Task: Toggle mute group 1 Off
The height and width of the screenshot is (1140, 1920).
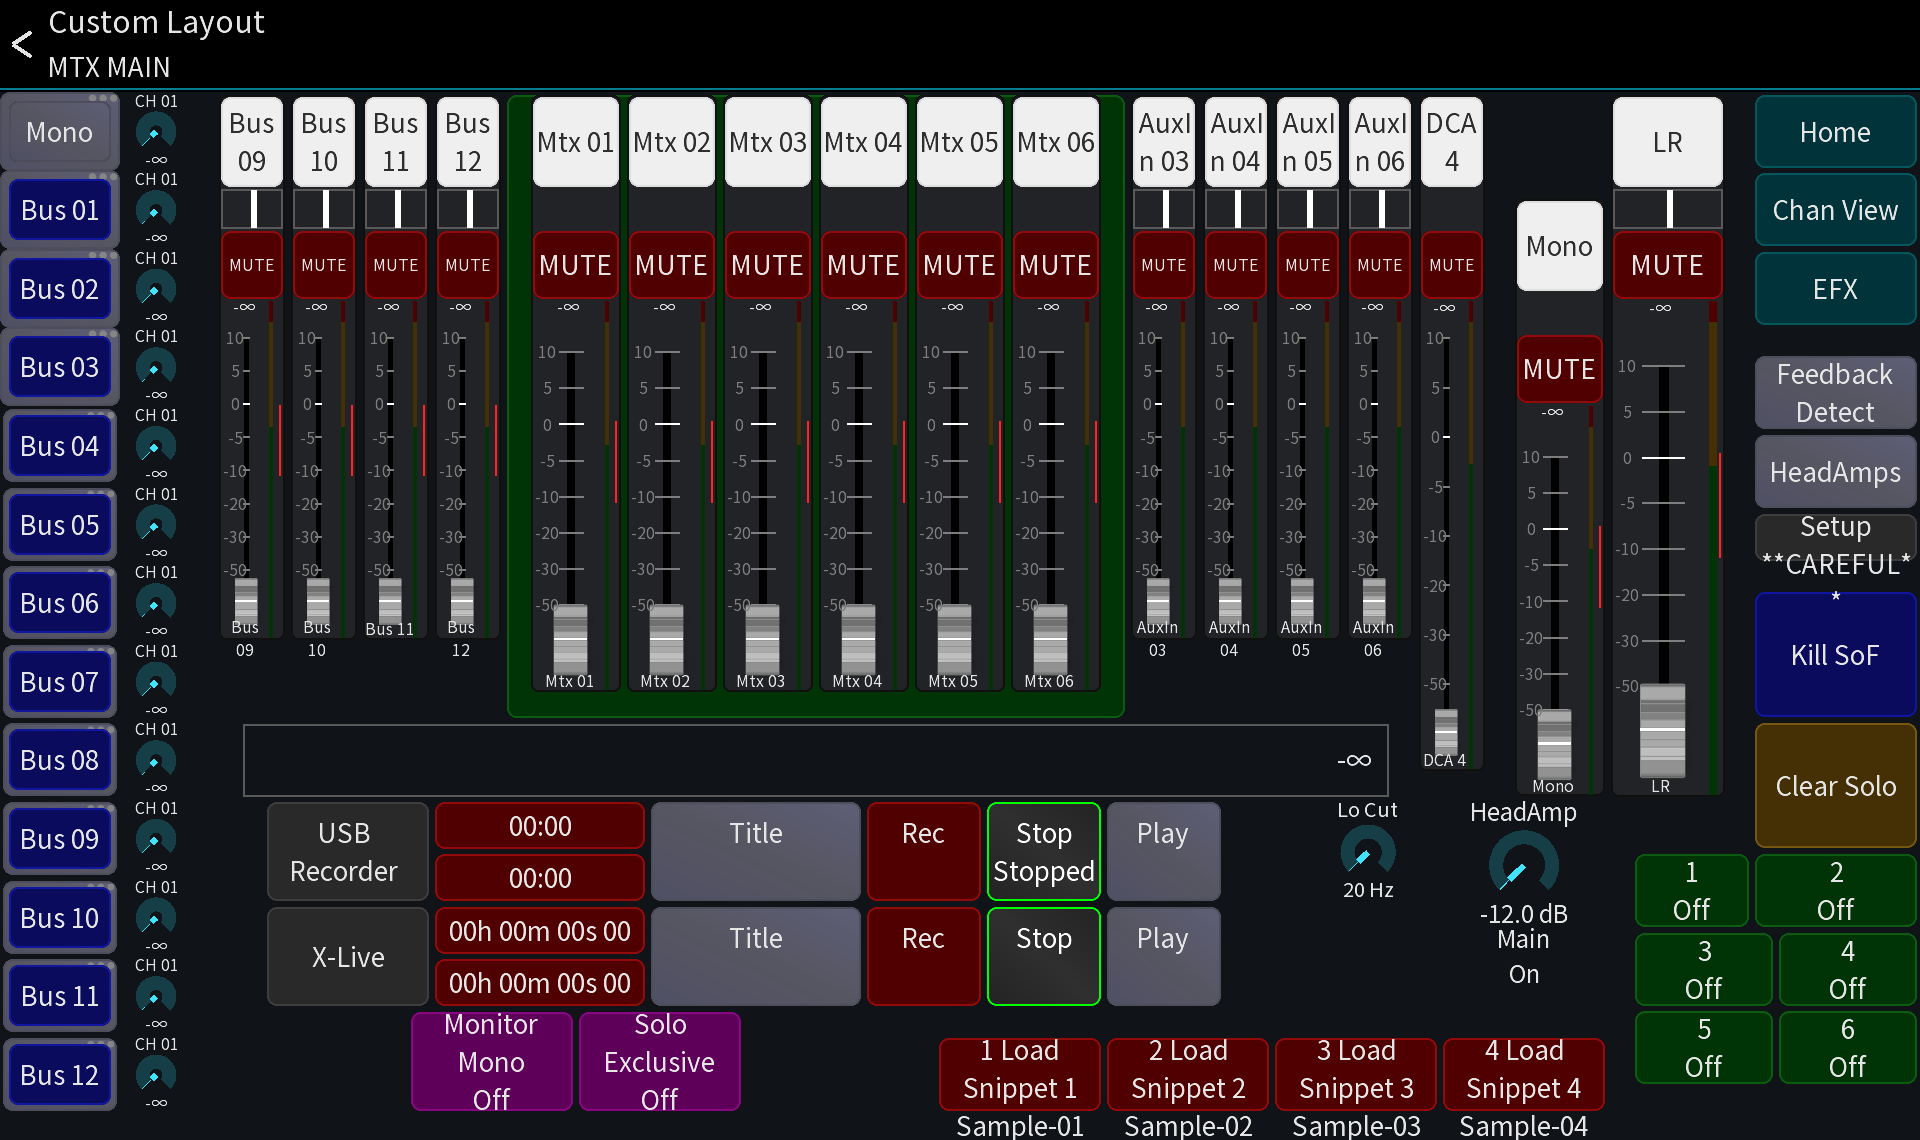Action: tap(1691, 890)
